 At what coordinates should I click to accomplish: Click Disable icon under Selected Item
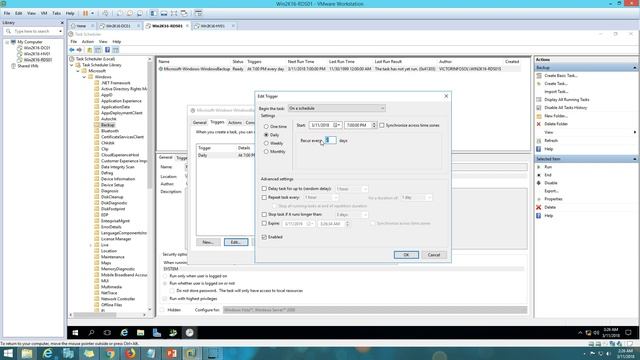[539, 183]
